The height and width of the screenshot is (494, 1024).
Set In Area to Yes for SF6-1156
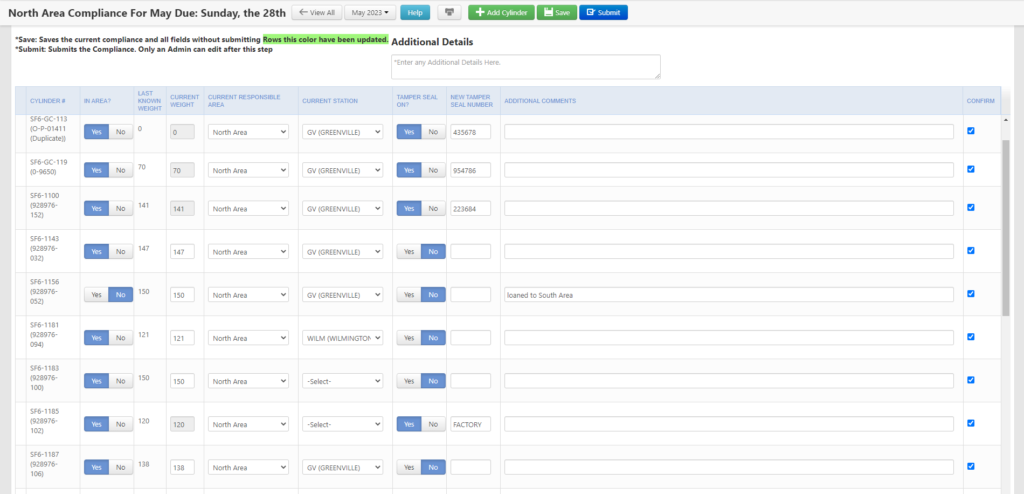pyautogui.click(x=96, y=295)
